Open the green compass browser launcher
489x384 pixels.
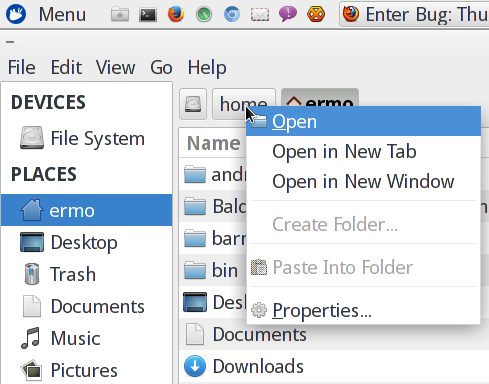tap(204, 15)
